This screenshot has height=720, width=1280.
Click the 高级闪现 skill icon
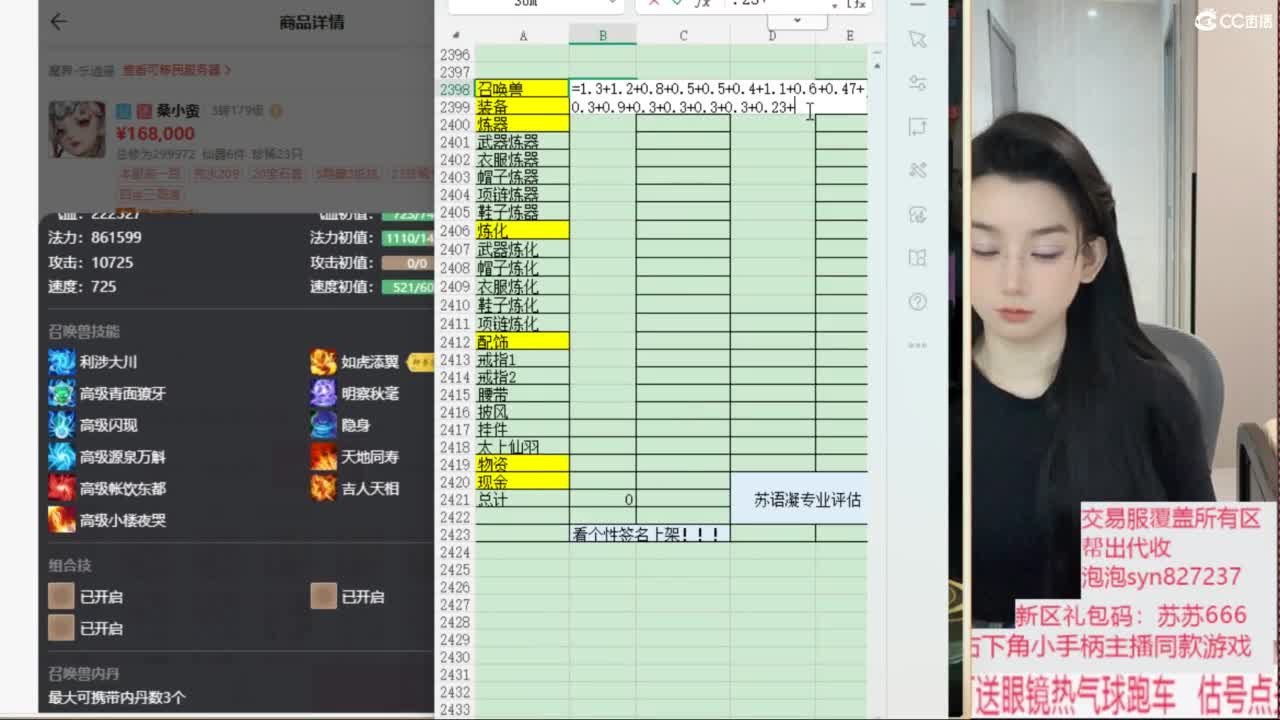click(x=62, y=425)
